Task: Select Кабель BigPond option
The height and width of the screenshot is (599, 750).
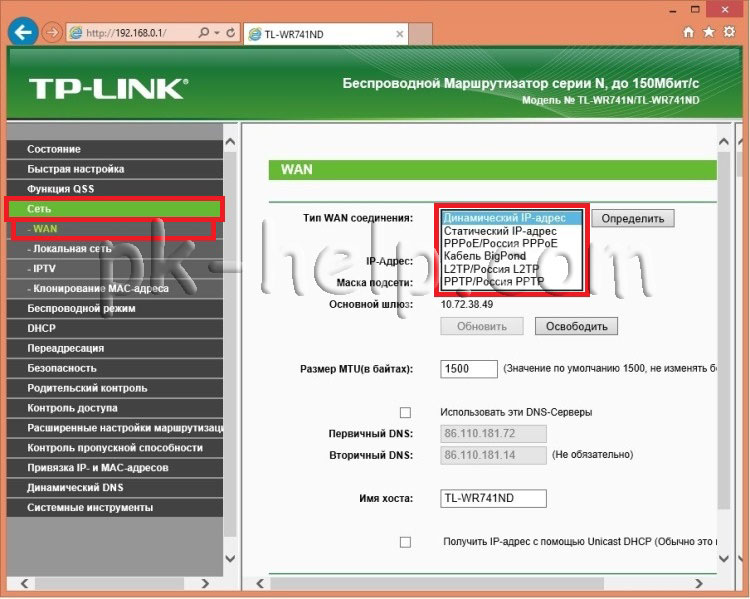Action: [x=511, y=256]
